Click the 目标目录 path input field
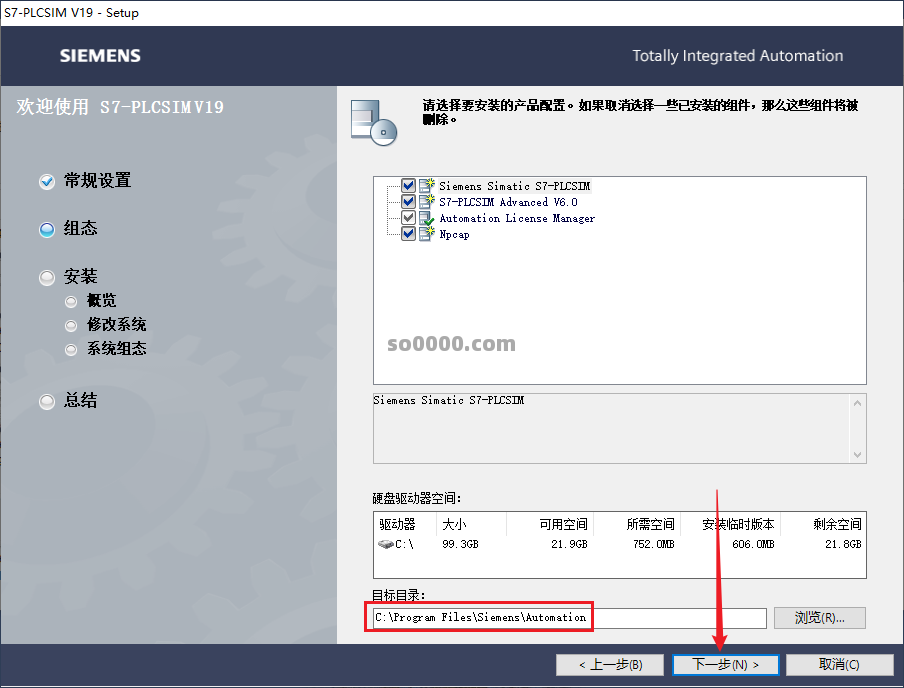This screenshot has height=688, width=904. coord(570,618)
